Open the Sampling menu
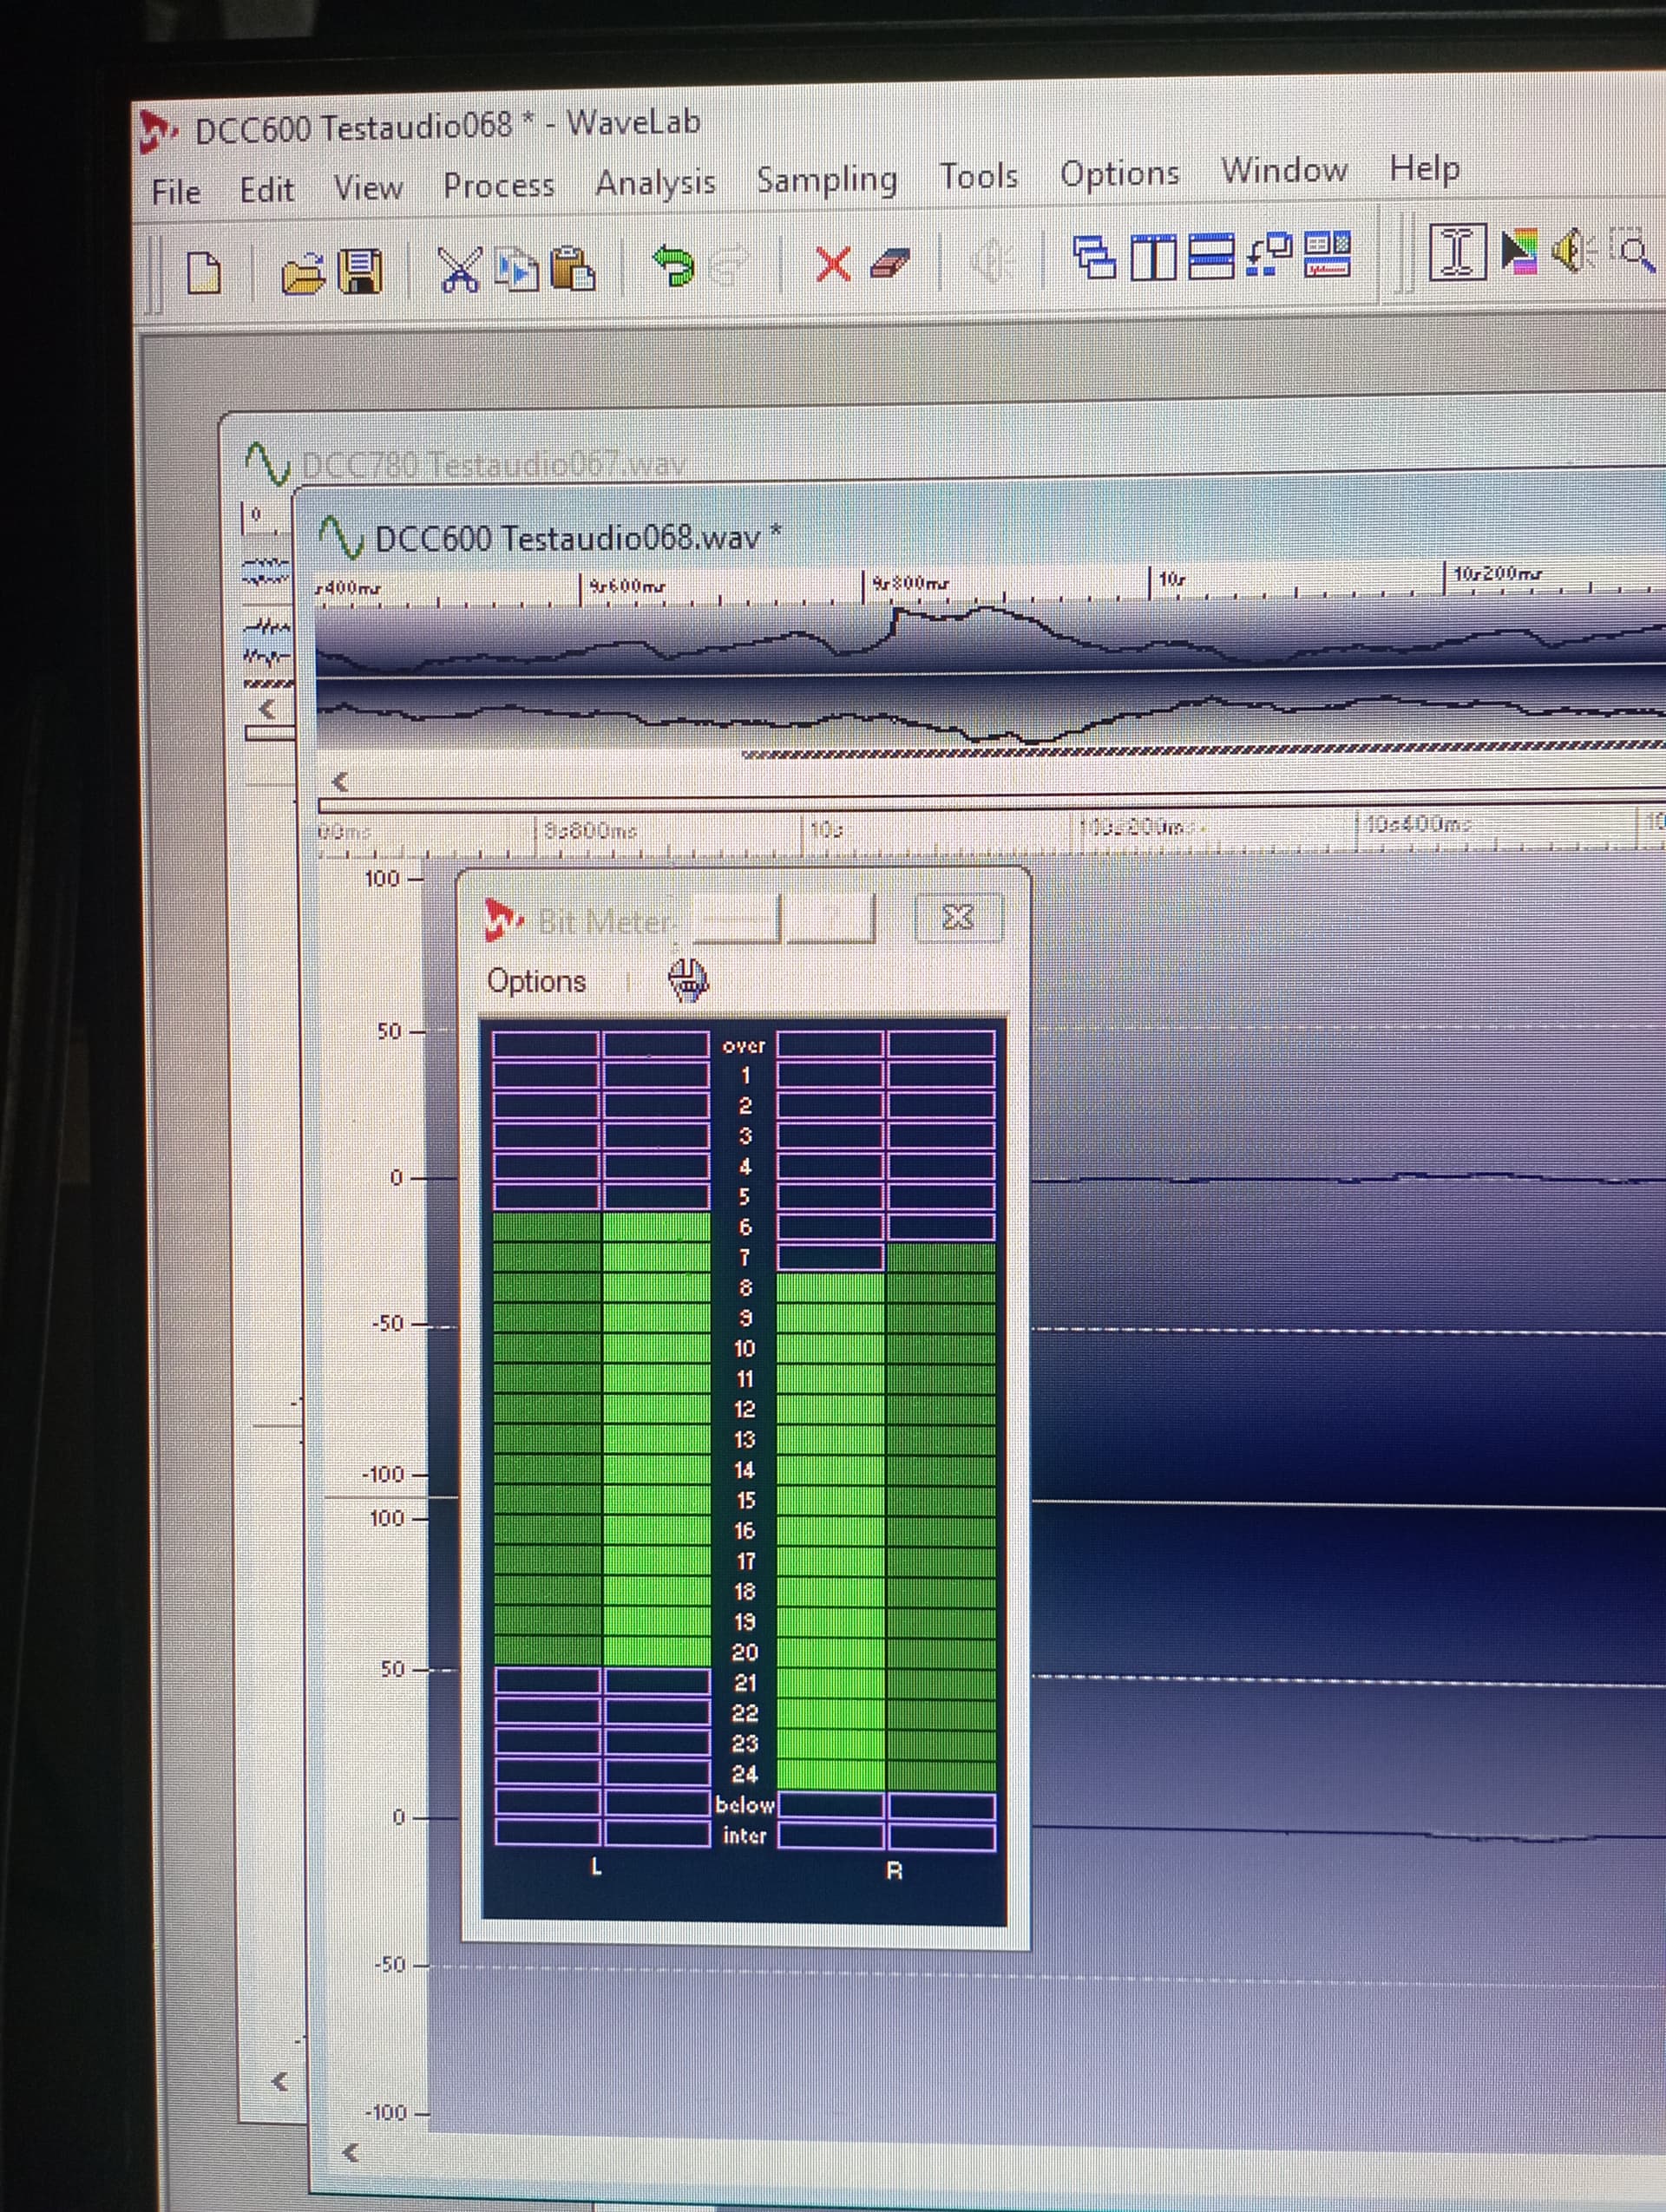The height and width of the screenshot is (2212, 1666). click(826, 180)
